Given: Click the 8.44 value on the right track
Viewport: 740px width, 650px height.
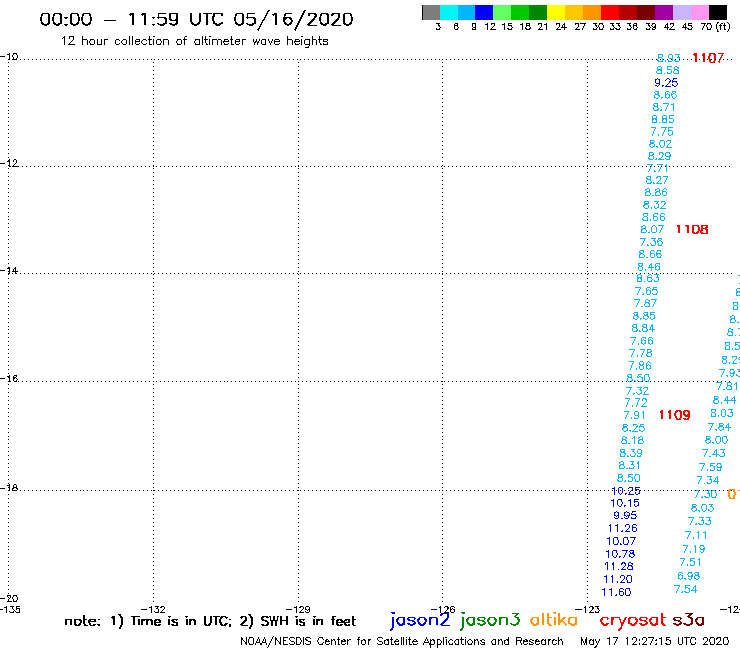Looking at the screenshot, I should (x=724, y=400).
